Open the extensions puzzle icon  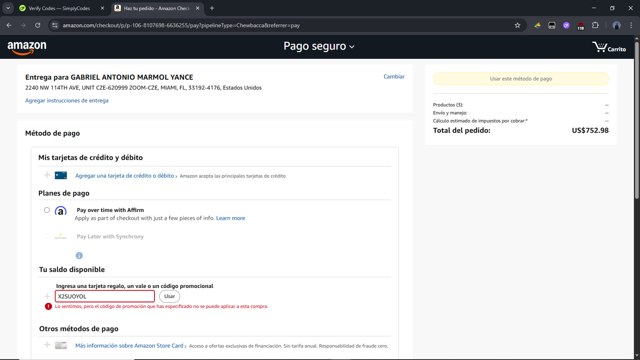[x=595, y=25]
